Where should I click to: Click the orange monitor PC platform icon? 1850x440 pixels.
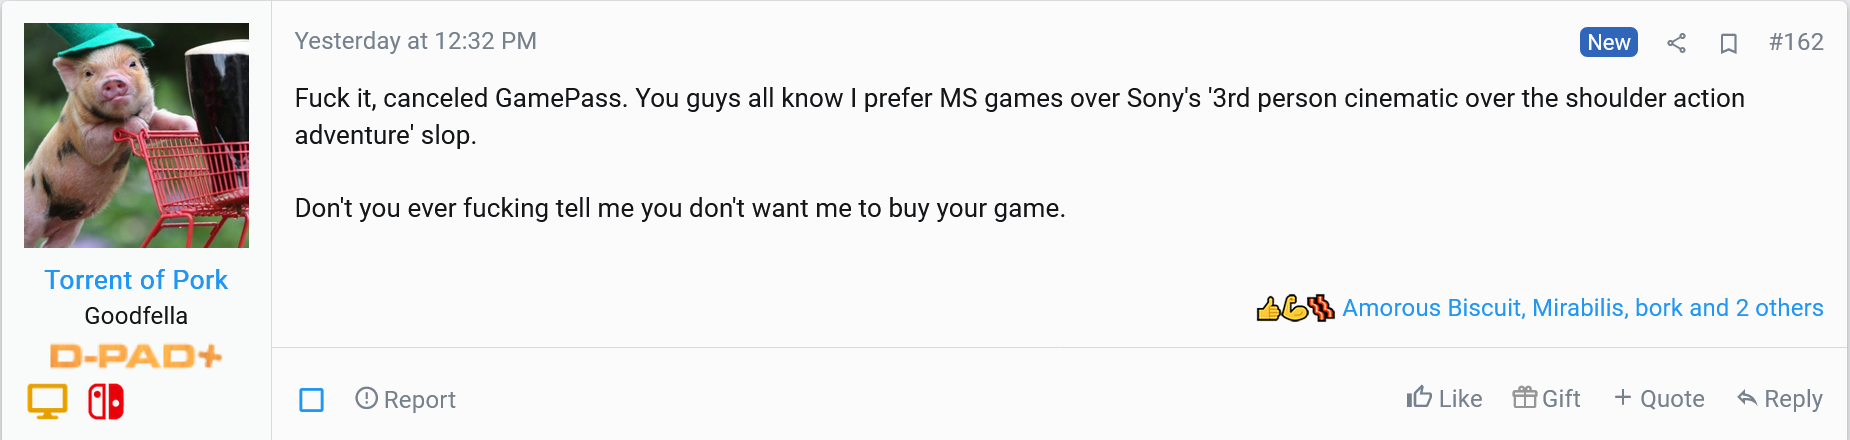[x=47, y=401]
